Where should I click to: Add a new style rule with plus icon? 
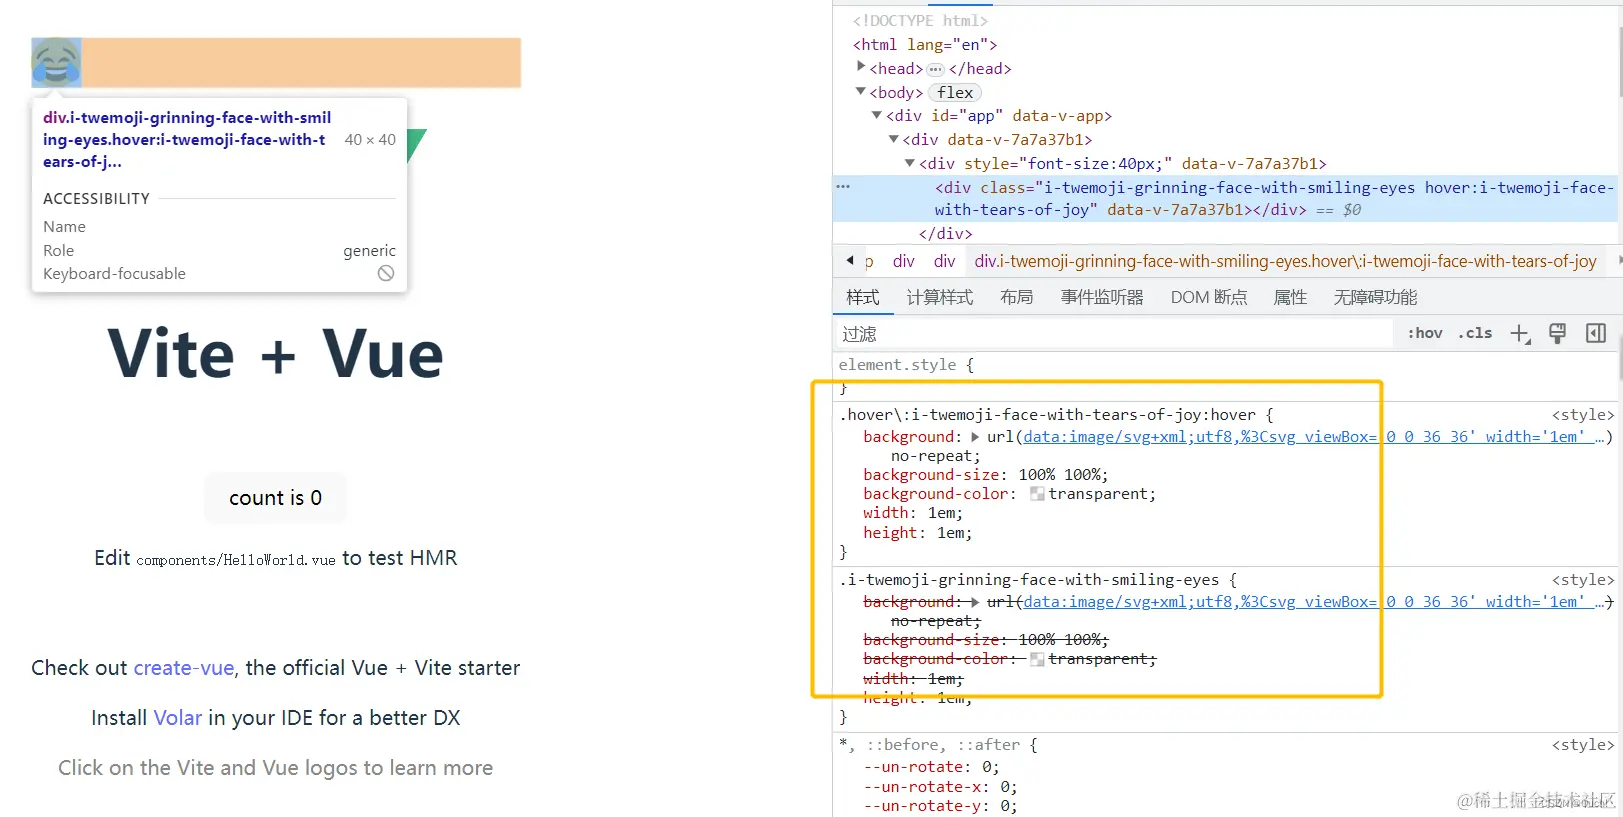pos(1520,334)
